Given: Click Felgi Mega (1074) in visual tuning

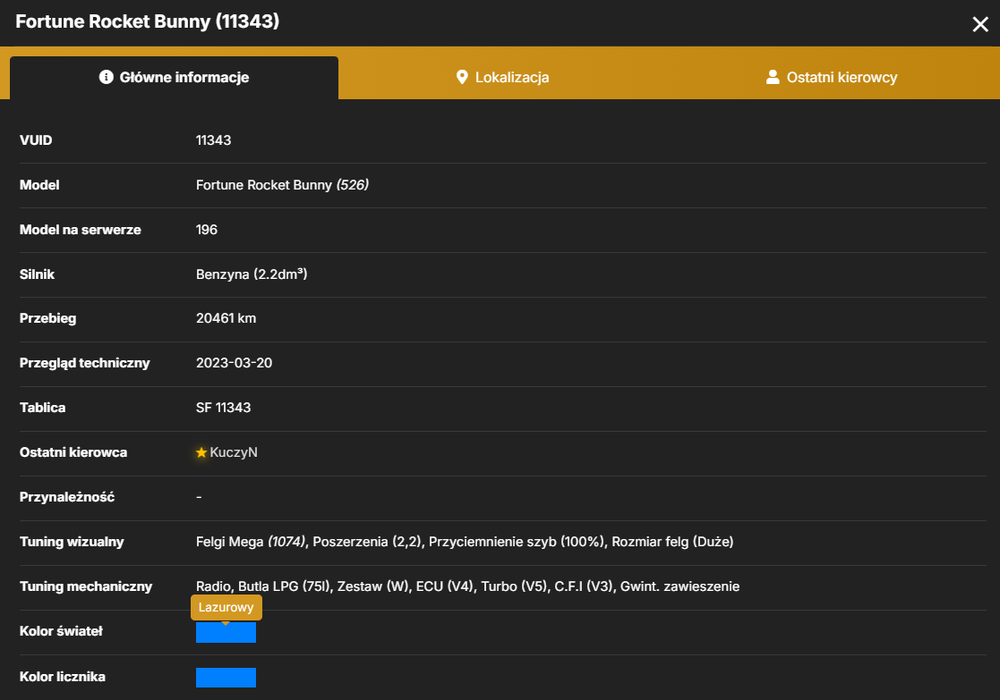Looking at the screenshot, I should point(251,541).
